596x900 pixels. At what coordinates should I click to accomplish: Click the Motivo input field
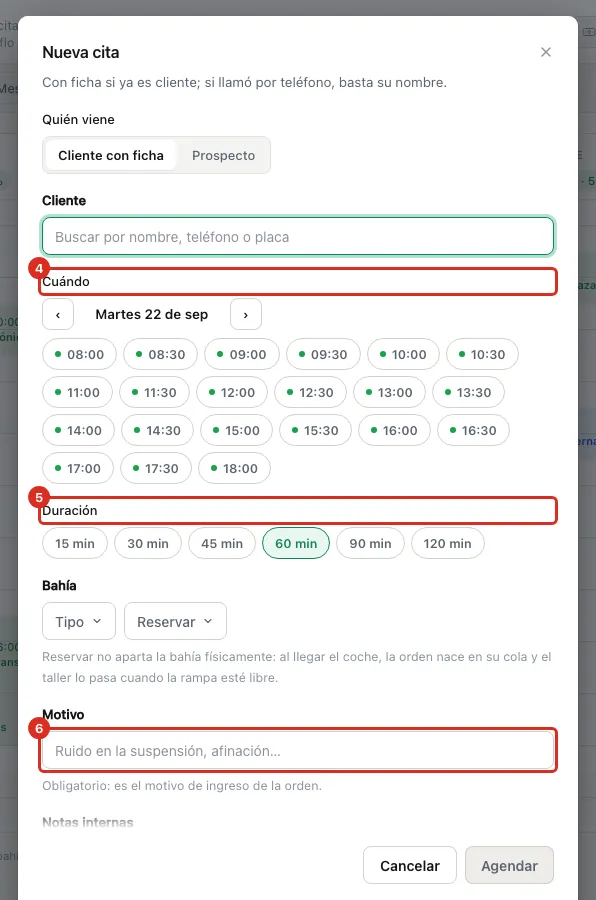coord(298,751)
